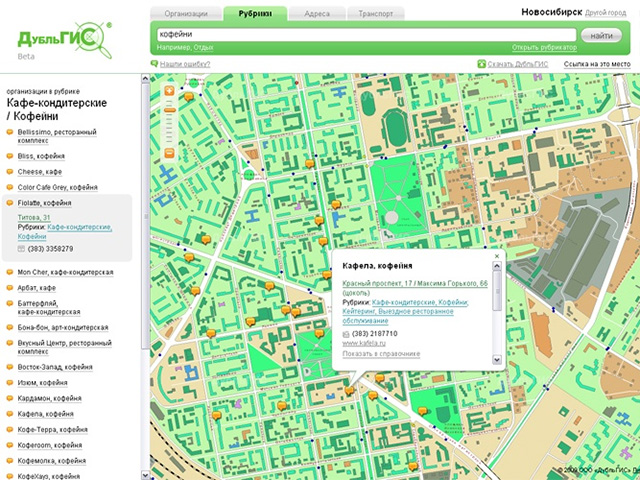
Task: Click Другой город link
Action: 605,13
